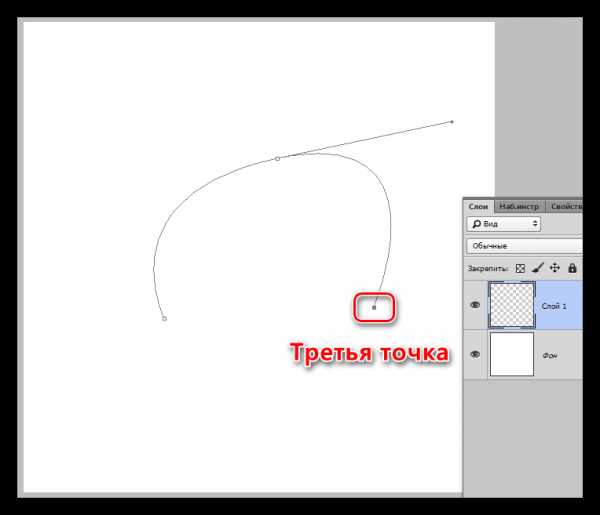The image size is (600, 515).
Task: Lock image pixels brush icon
Action: coord(538,268)
